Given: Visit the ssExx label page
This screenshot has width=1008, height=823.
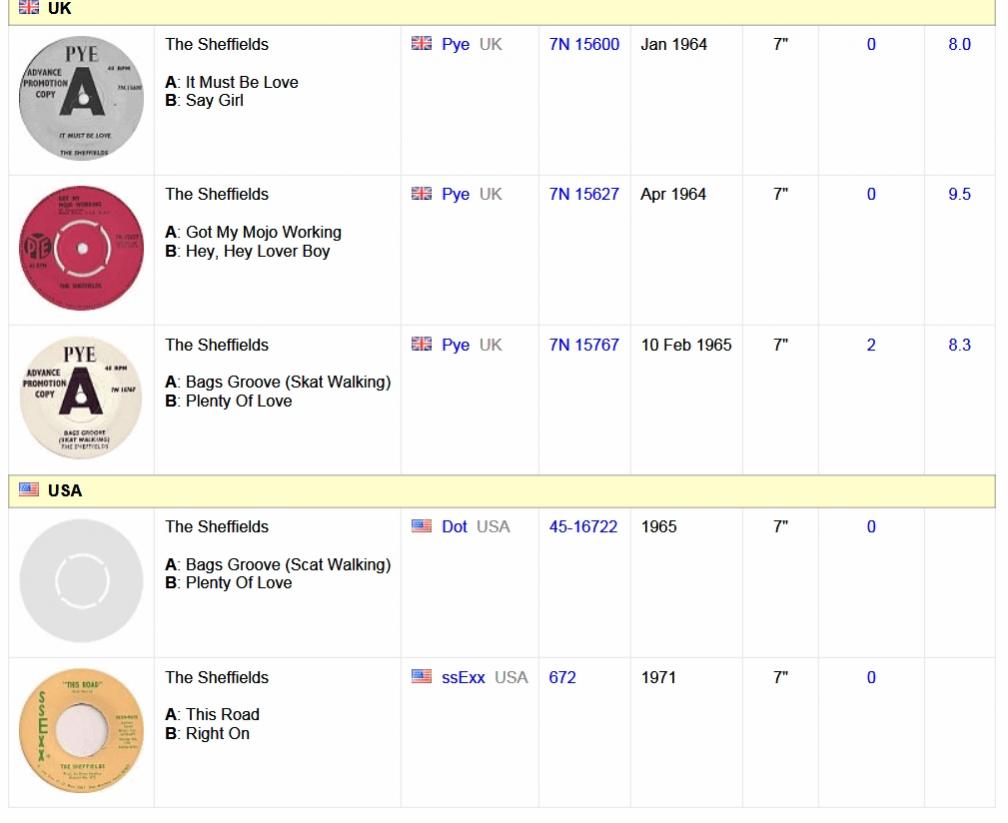Looking at the screenshot, I should [464, 677].
